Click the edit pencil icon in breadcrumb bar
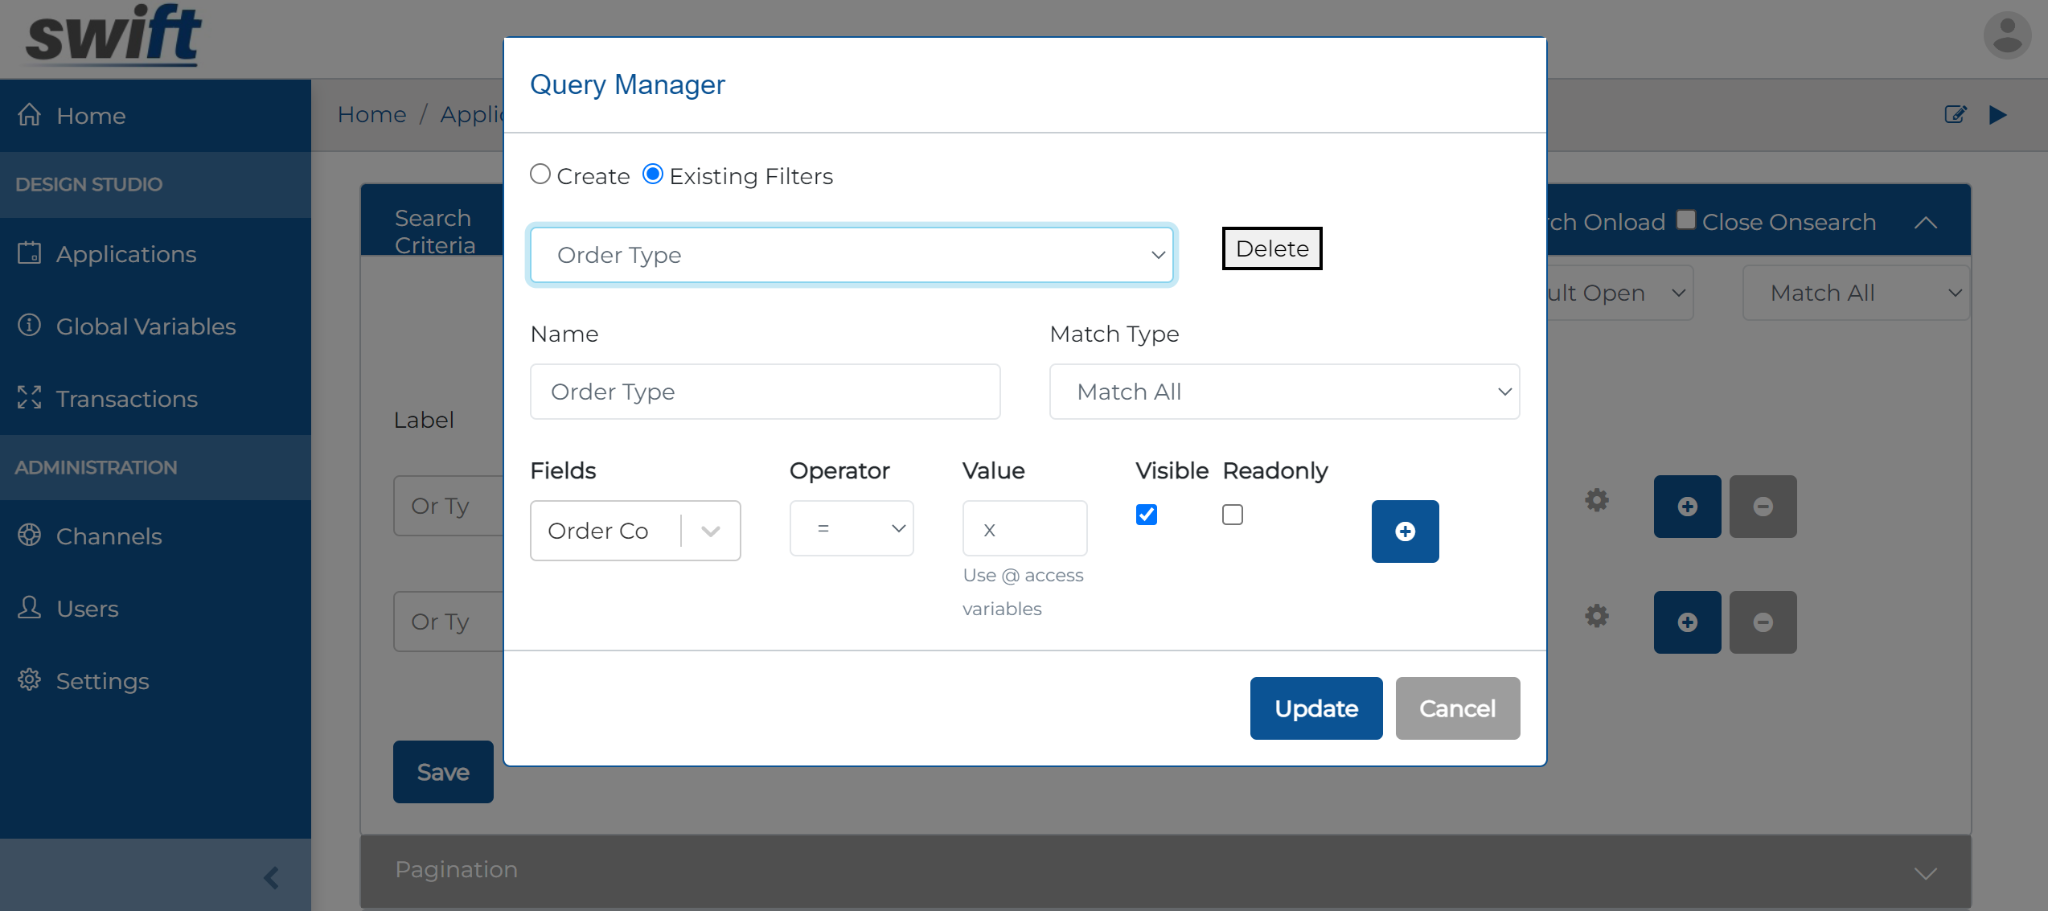Screen dimensions: 2048x911 [x=1955, y=115]
